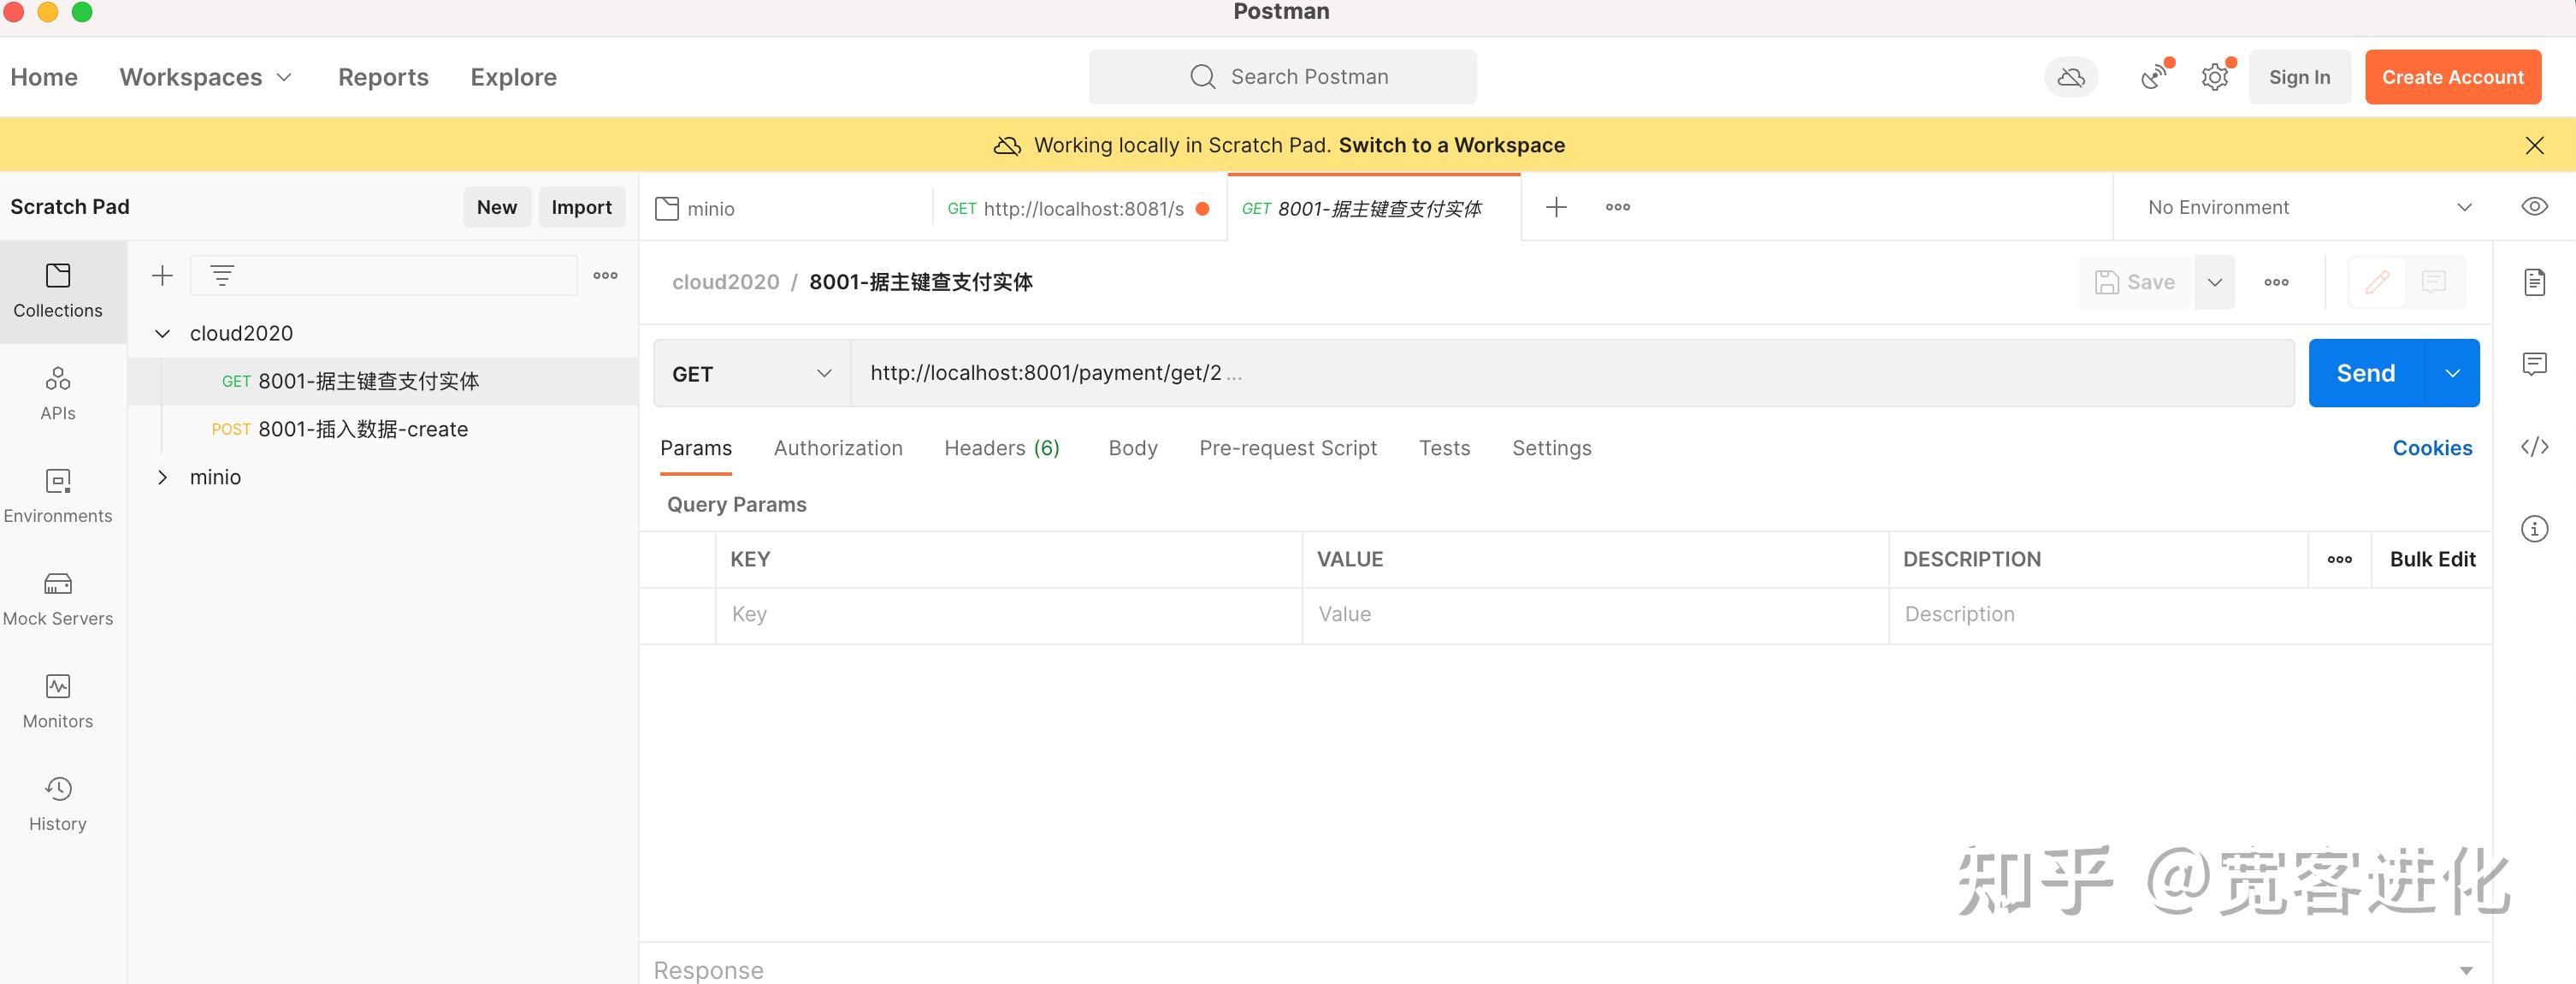The width and height of the screenshot is (2576, 984).
Task: Click the request URL input field
Action: pos(1572,373)
